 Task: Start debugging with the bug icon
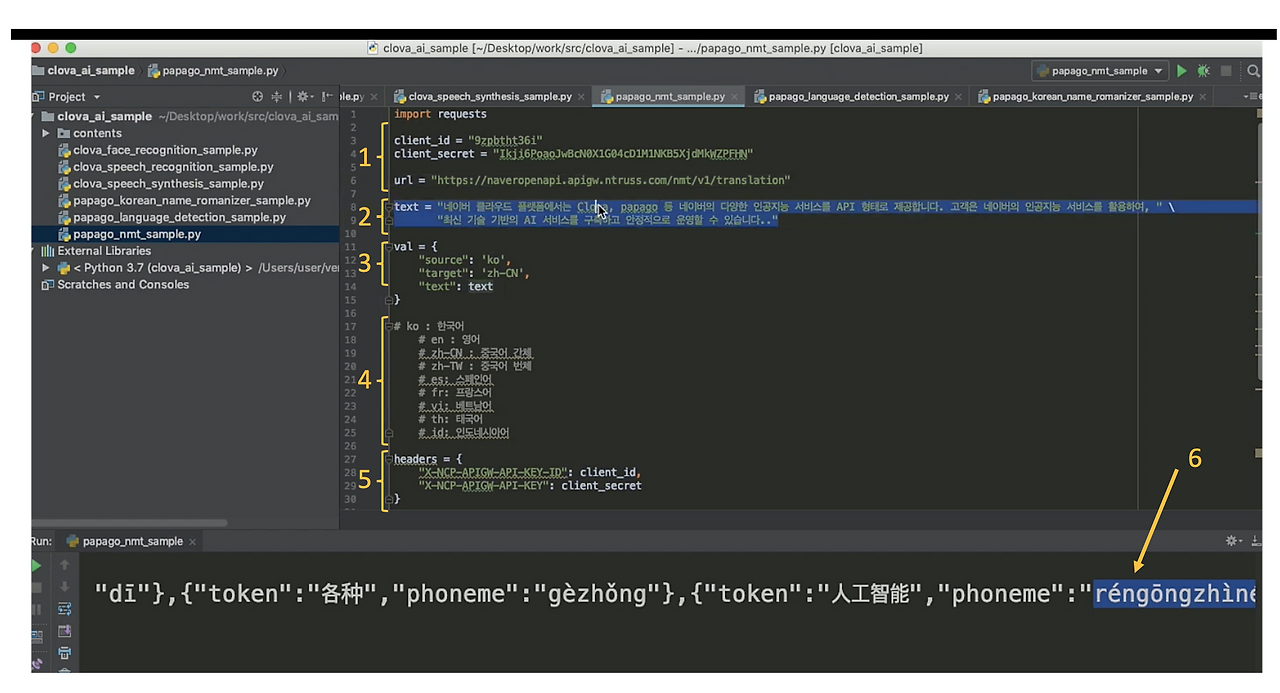1204,71
